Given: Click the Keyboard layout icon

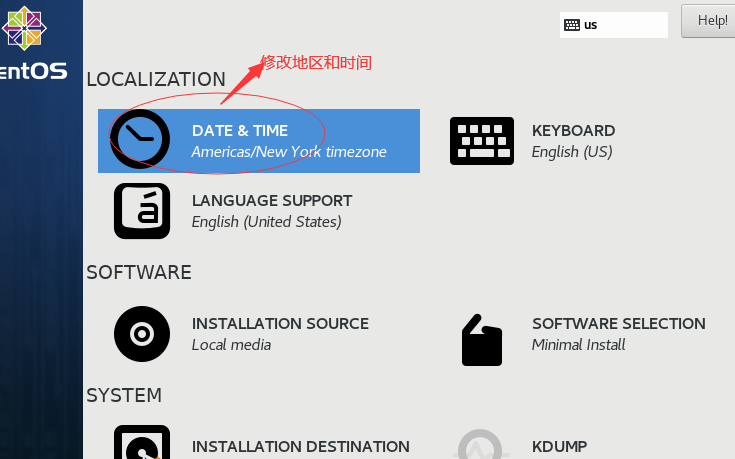Looking at the screenshot, I should pyautogui.click(x=482, y=141).
